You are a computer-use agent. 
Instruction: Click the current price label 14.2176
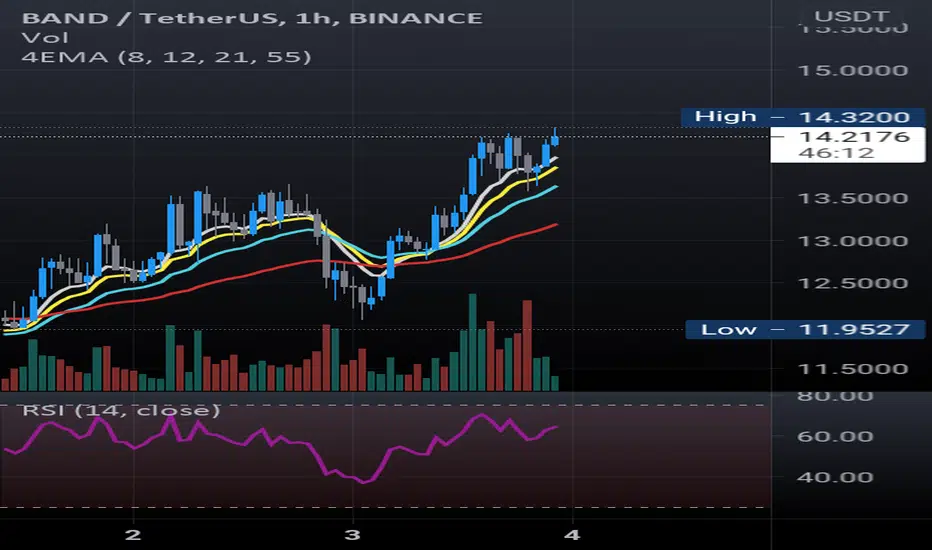[x=854, y=137]
